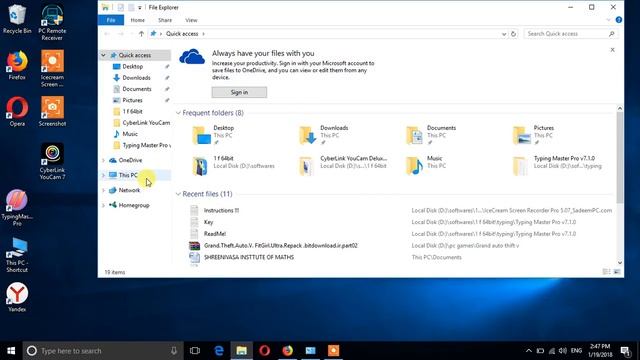This screenshot has height=360, width=640.
Task: Show hidden system tray icons
Action: pyautogui.click(x=529, y=351)
